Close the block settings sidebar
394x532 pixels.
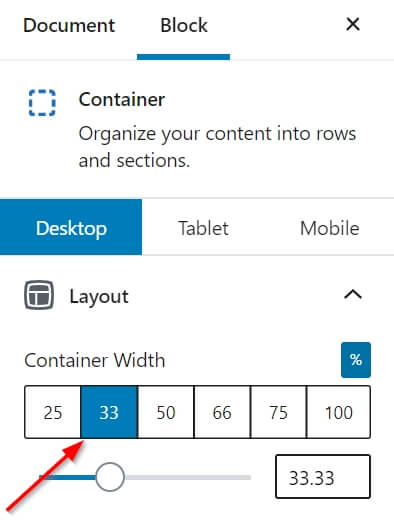click(x=353, y=24)
